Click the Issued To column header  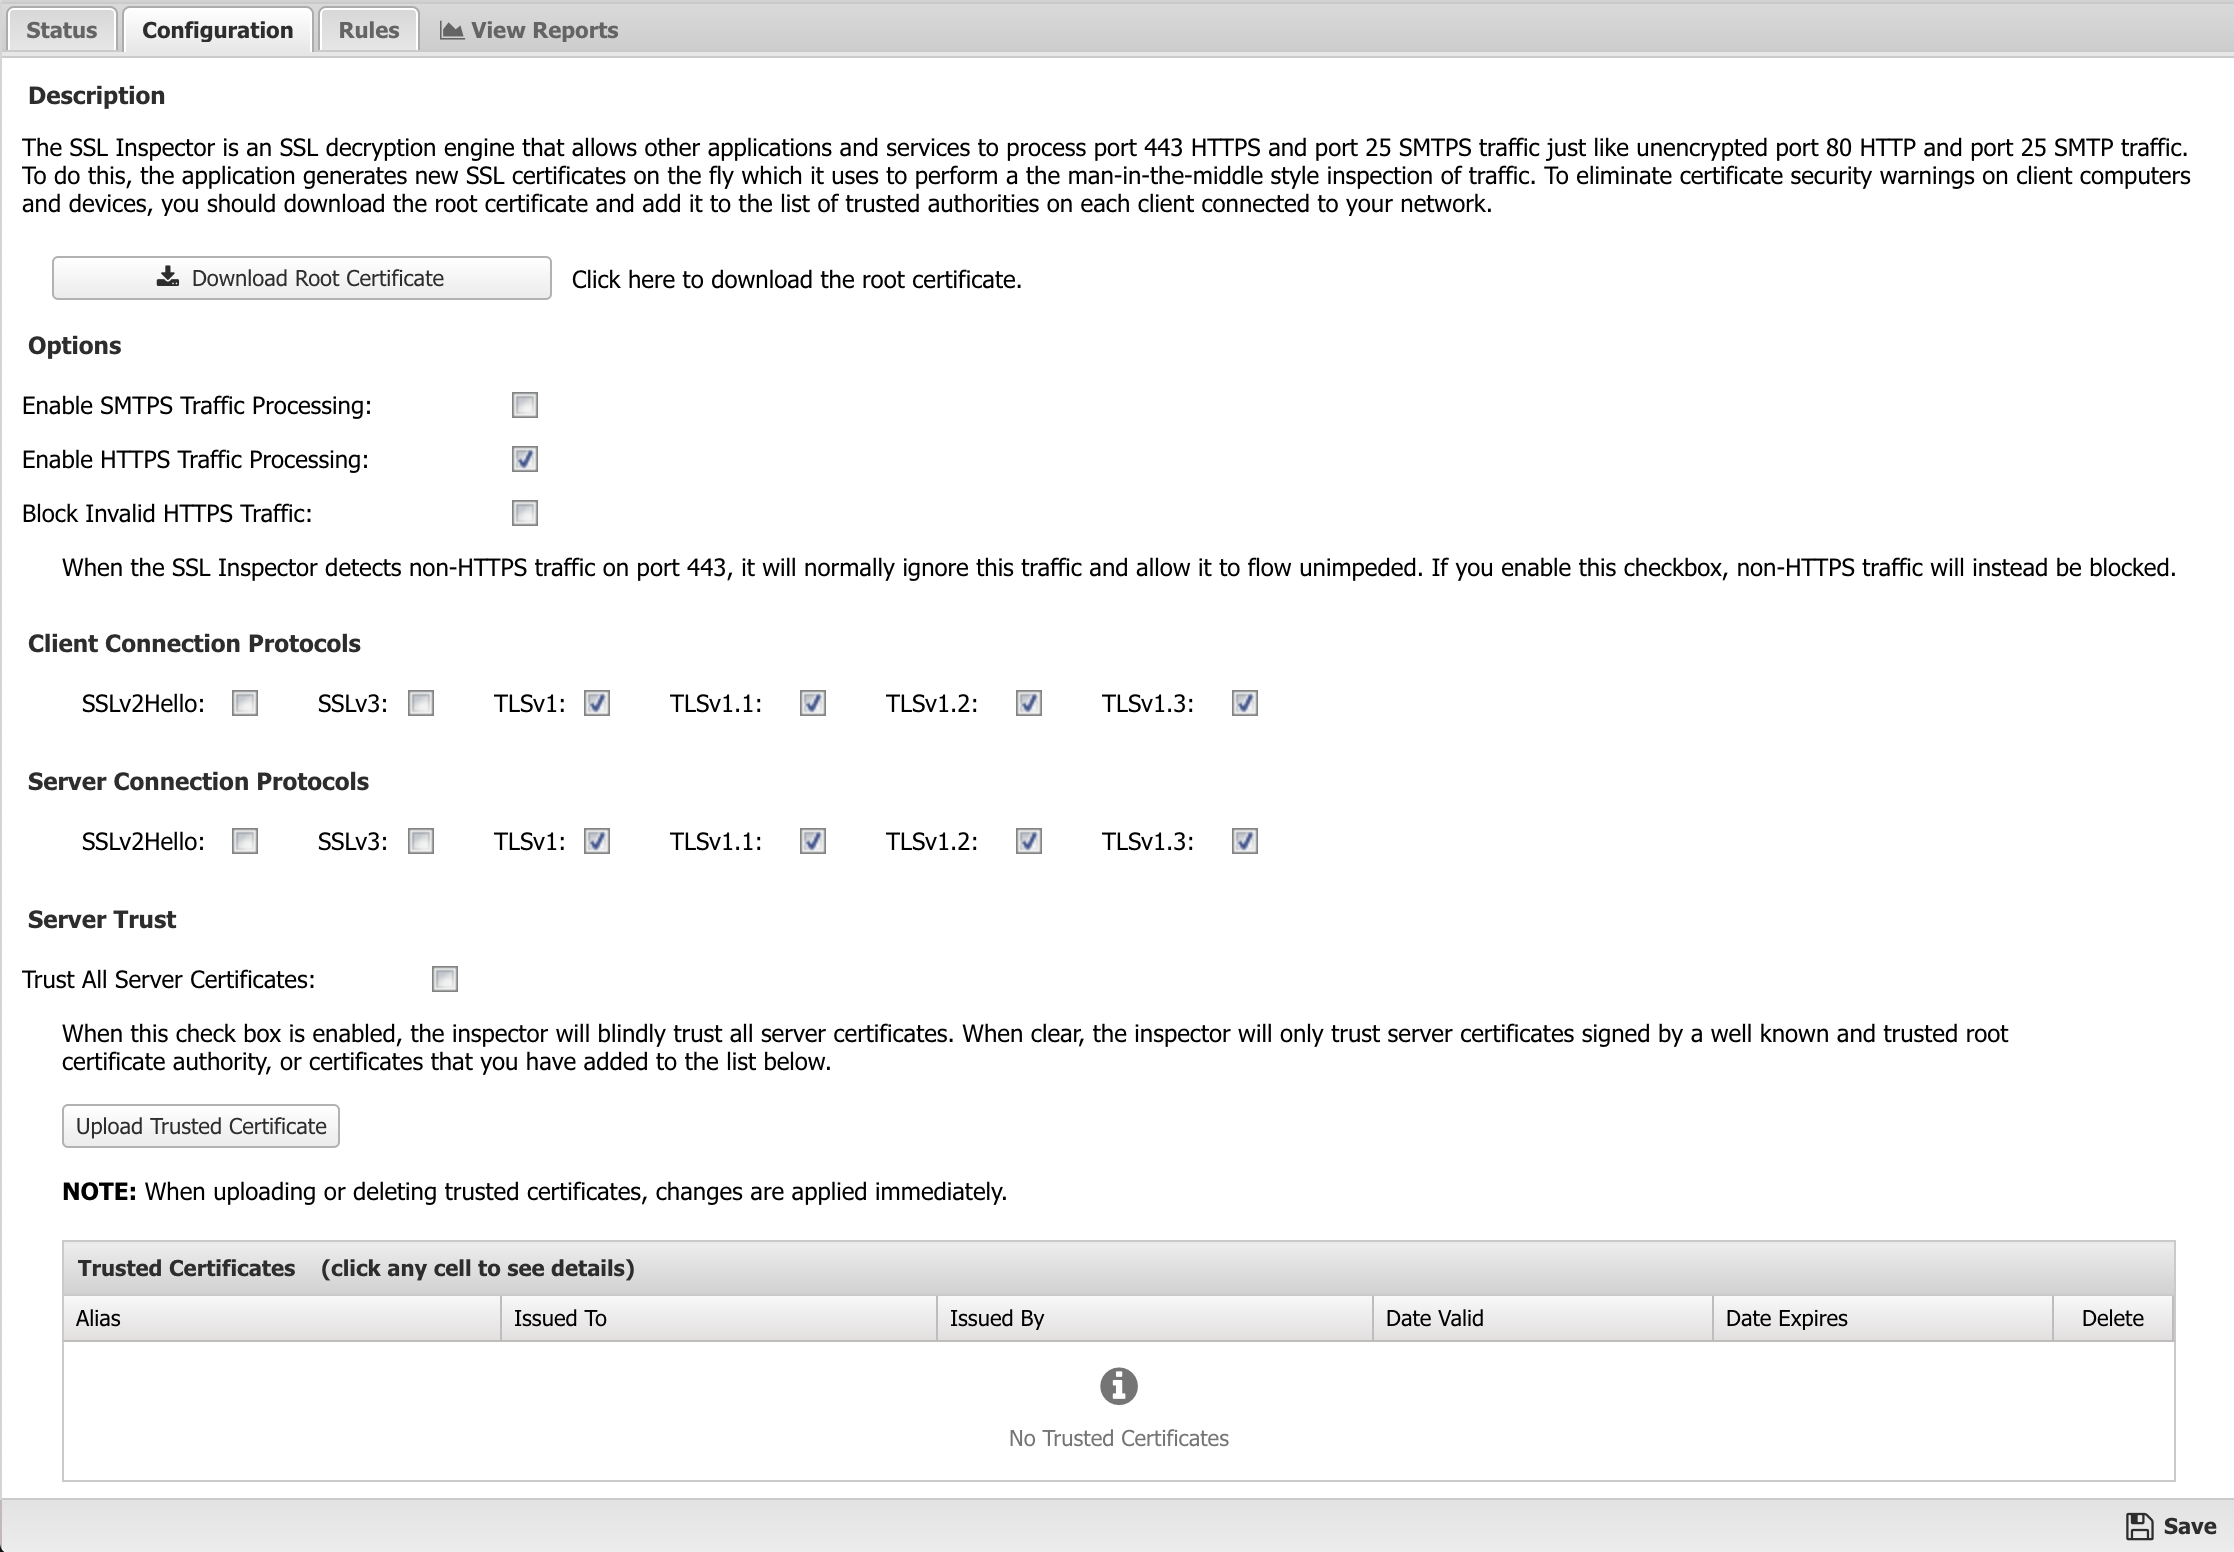pos(719,1318)
